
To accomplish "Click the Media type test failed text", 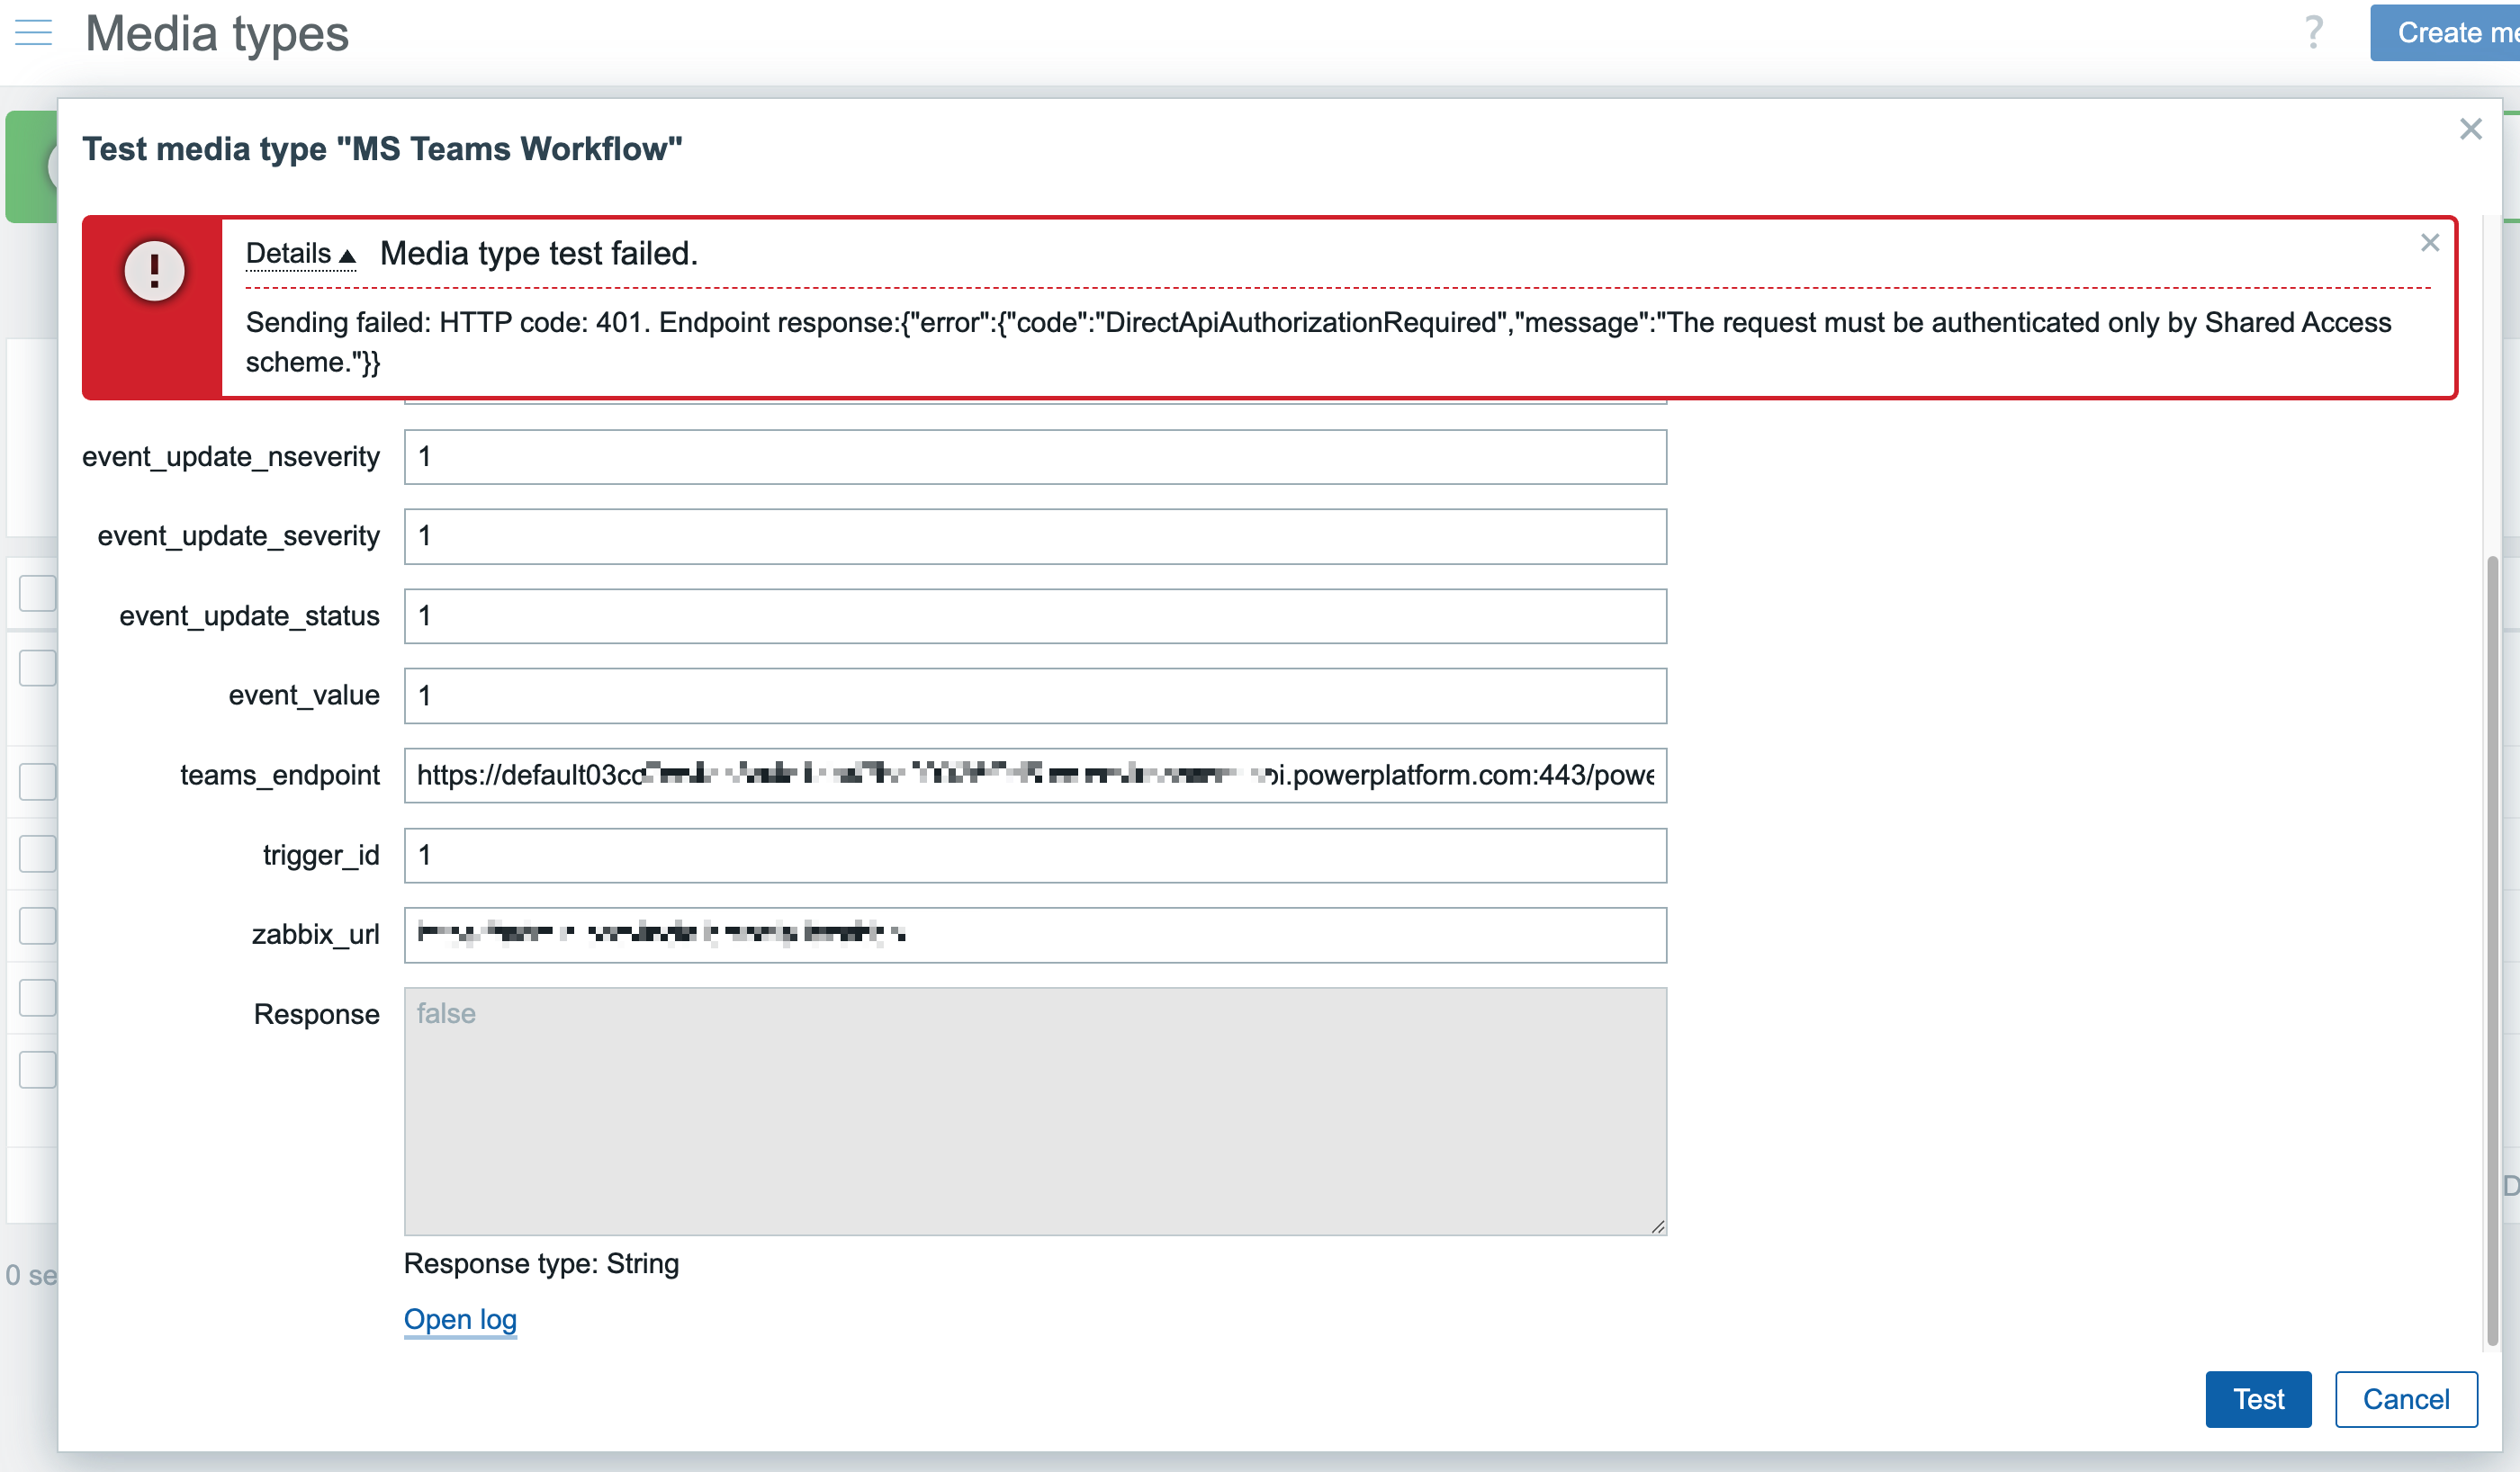I will 538,254.
